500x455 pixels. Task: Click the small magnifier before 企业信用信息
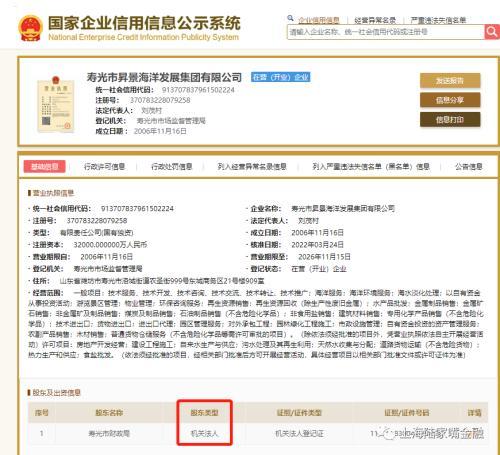290,18
